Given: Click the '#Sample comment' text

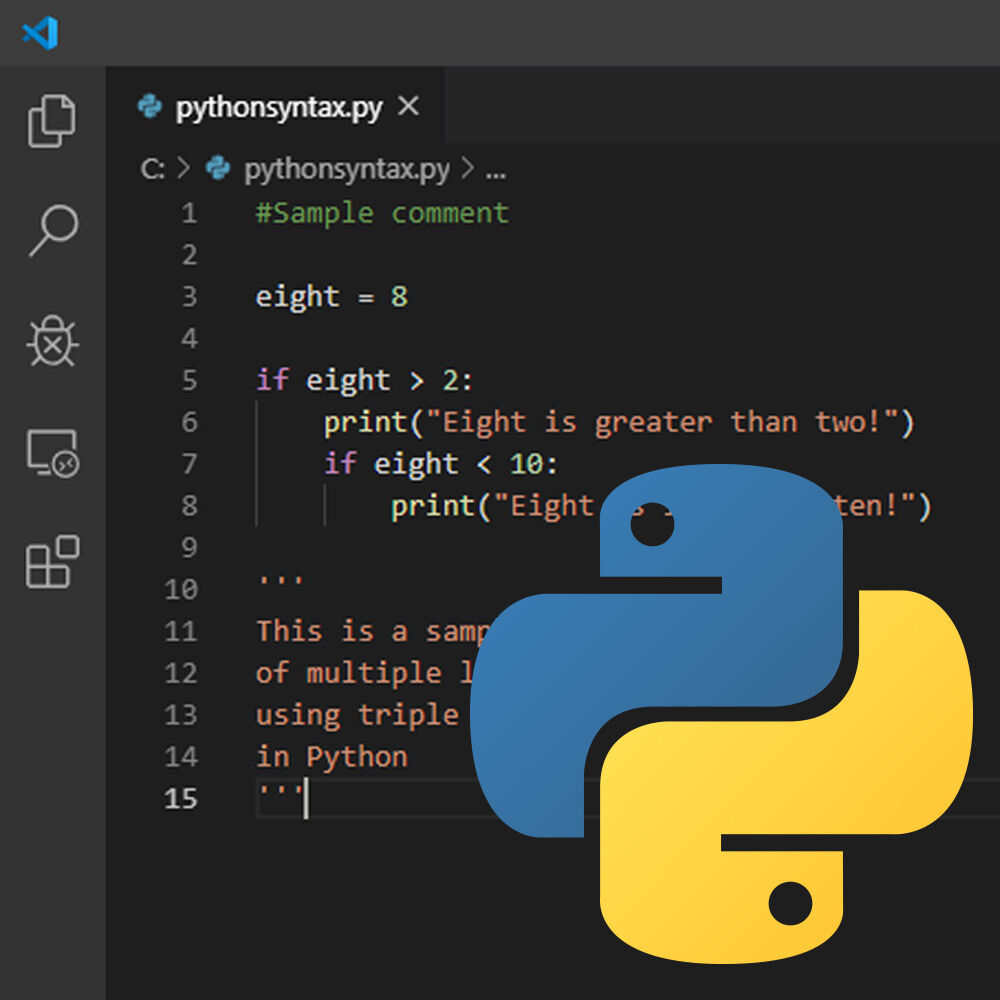Looking at the screenshot, I should pyautogui.click(x=382, y=213).
